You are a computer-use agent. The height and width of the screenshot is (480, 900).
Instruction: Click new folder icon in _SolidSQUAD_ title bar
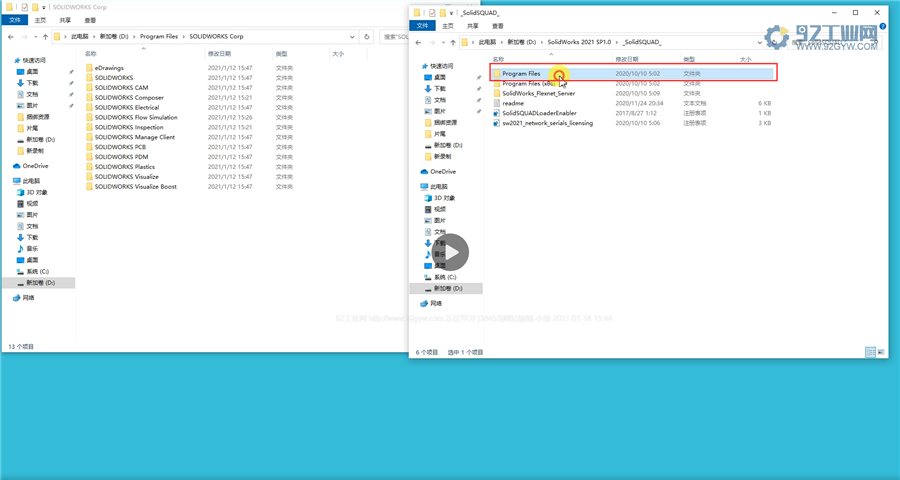coord(443,13)
